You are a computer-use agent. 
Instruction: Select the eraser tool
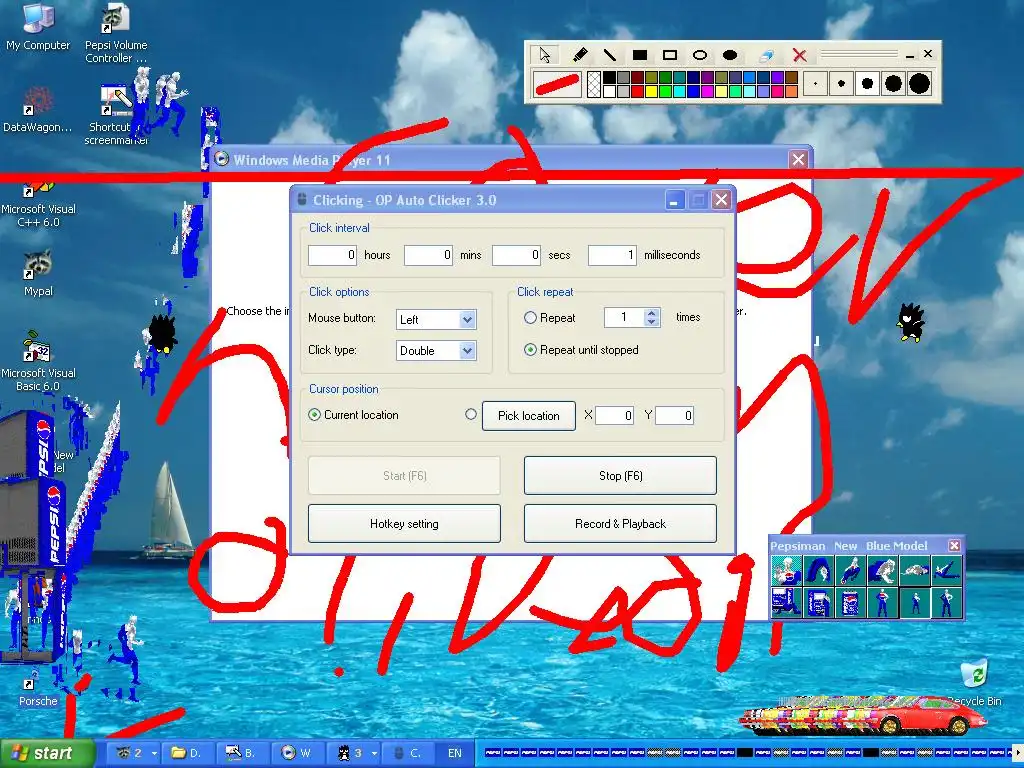pyautogui.click(x=767, y=55)
